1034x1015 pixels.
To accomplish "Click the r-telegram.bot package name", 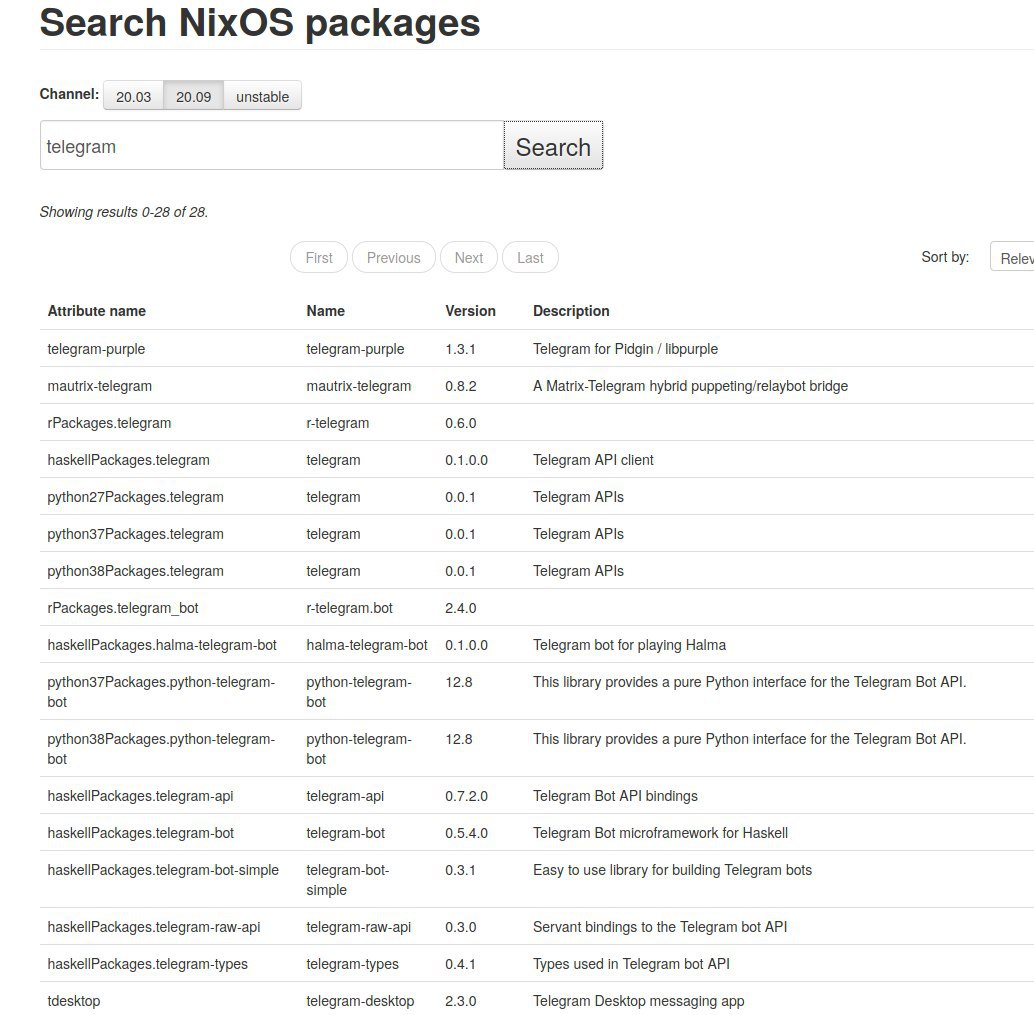I will pos(350,608).
